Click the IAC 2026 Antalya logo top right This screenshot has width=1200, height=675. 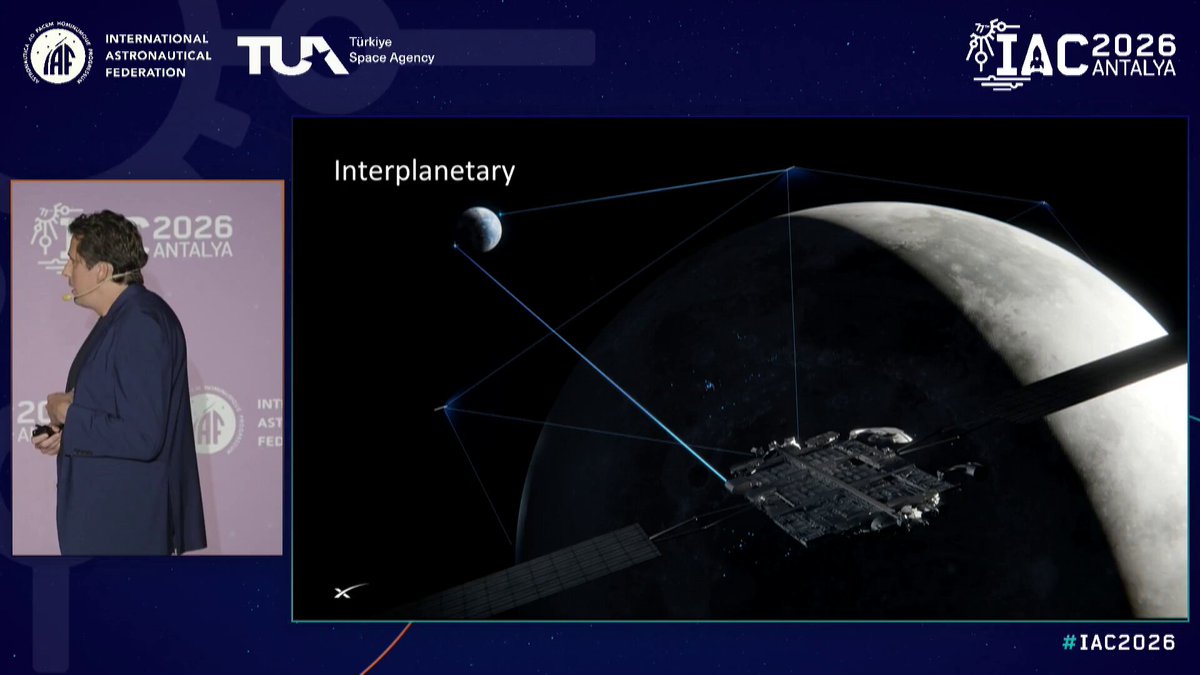(1072, 54)
